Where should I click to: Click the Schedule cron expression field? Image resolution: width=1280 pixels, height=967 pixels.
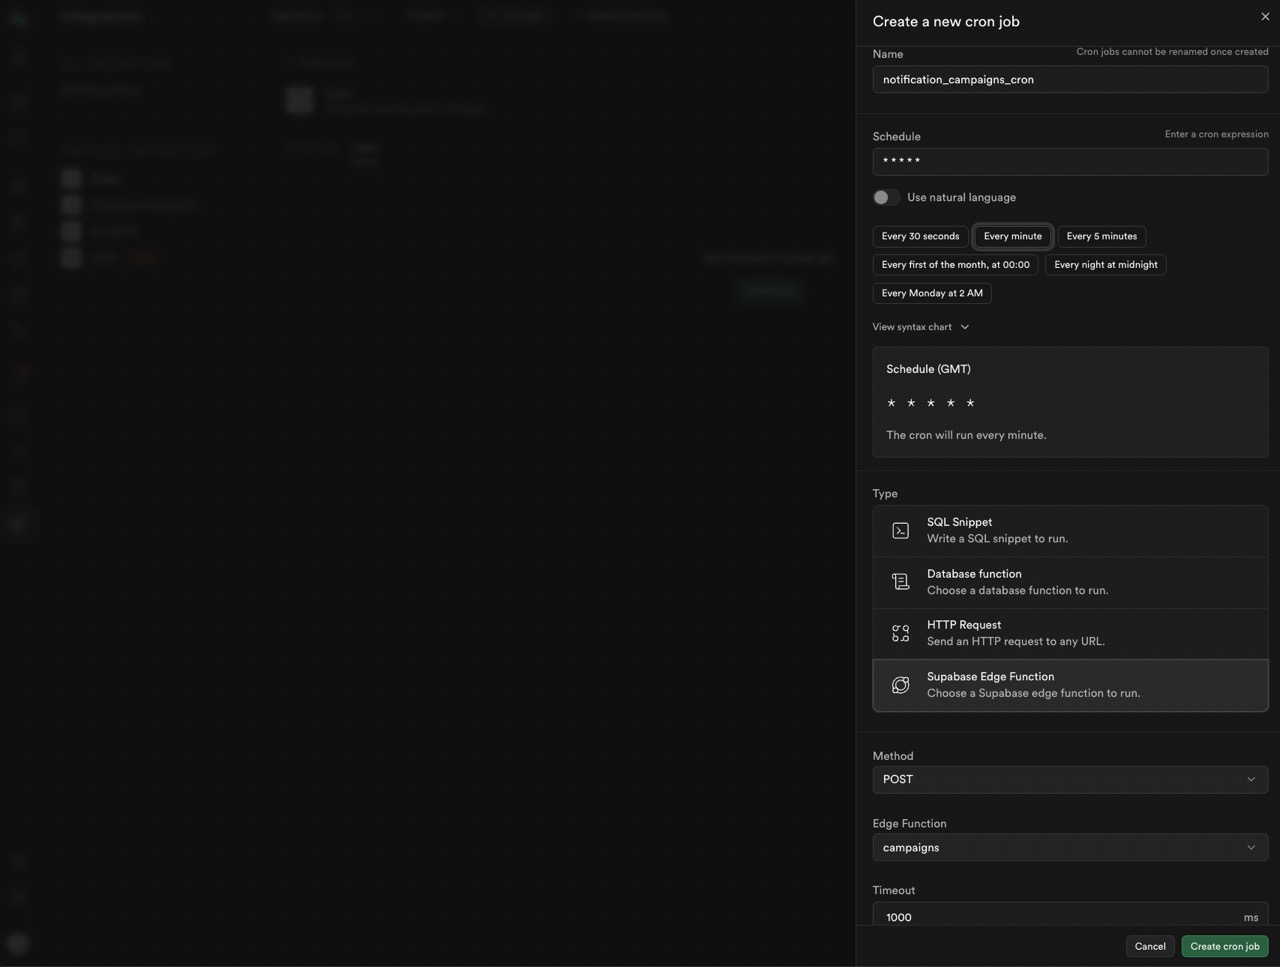point(1070,161)
